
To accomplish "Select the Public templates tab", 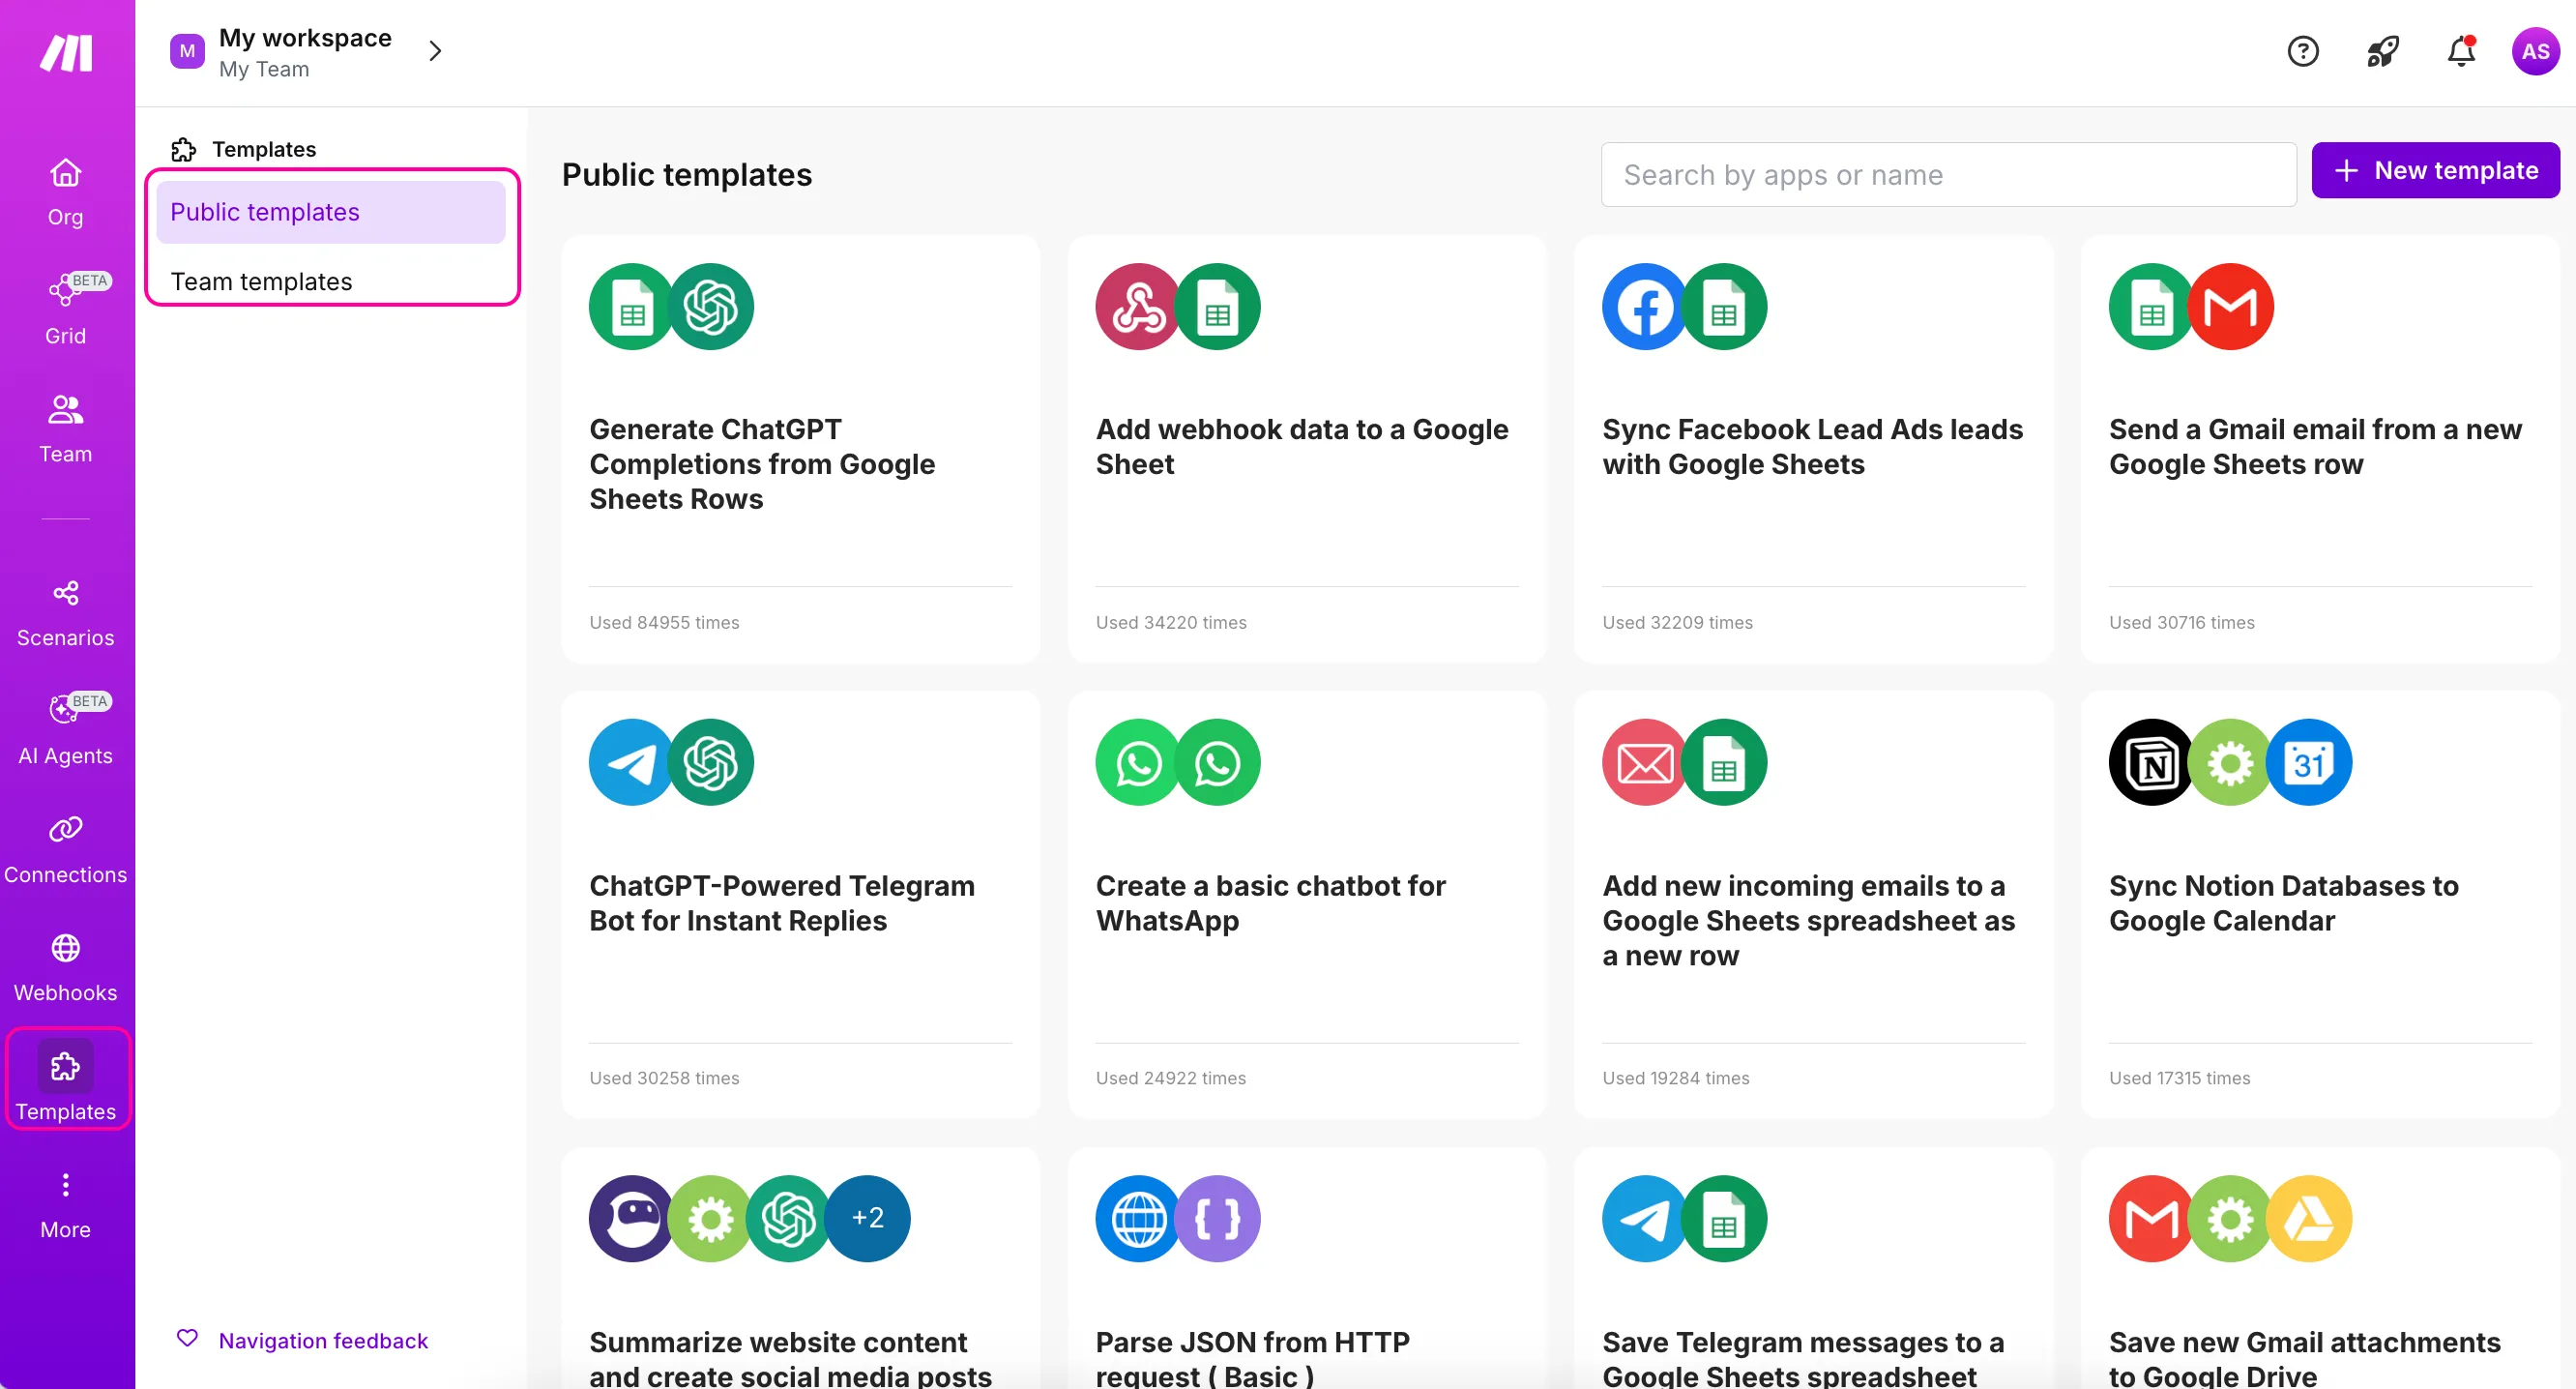I will click(x=331, y=212).
